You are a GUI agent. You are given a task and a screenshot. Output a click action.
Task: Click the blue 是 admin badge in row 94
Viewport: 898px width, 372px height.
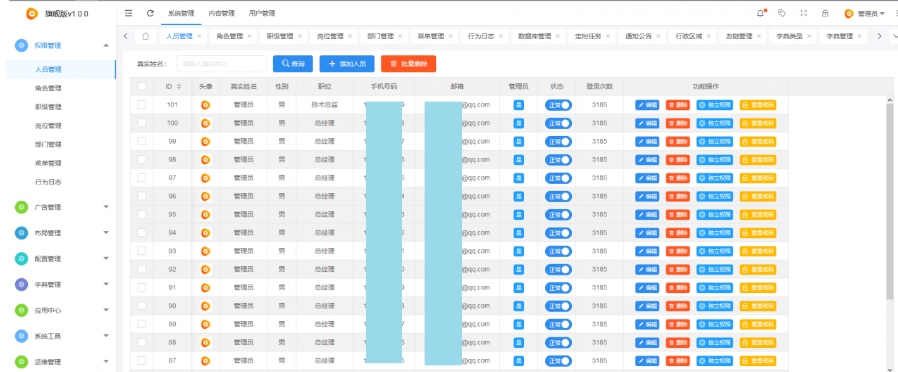coord(518,233)
